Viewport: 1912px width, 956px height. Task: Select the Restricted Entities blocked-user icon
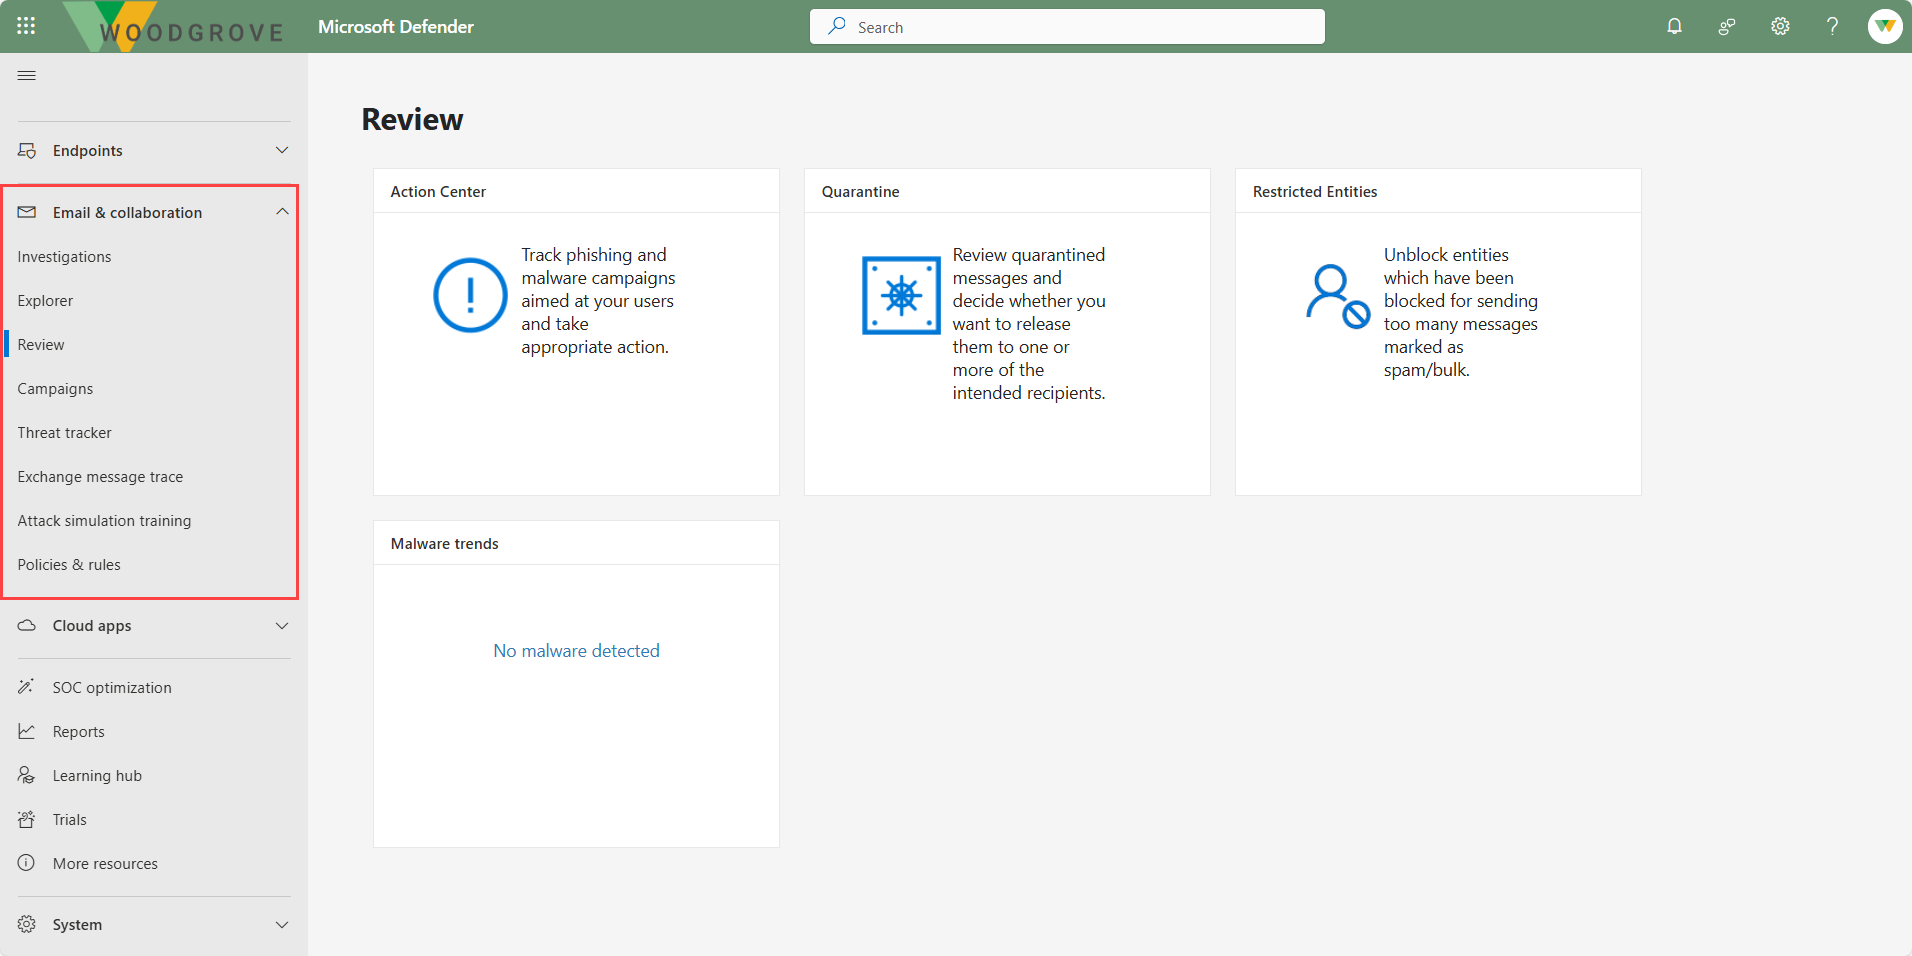[x=1337, y=296]
